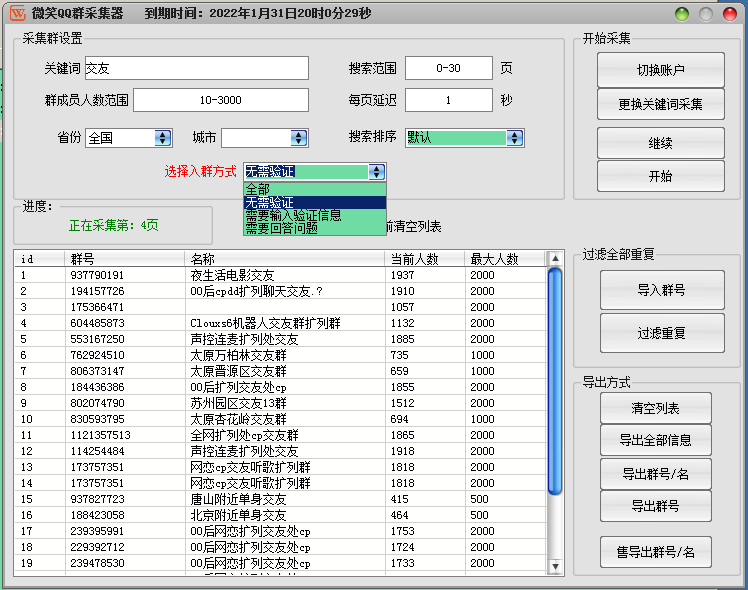Click the 开始 button
748x590 pixels.
point(661,176)
